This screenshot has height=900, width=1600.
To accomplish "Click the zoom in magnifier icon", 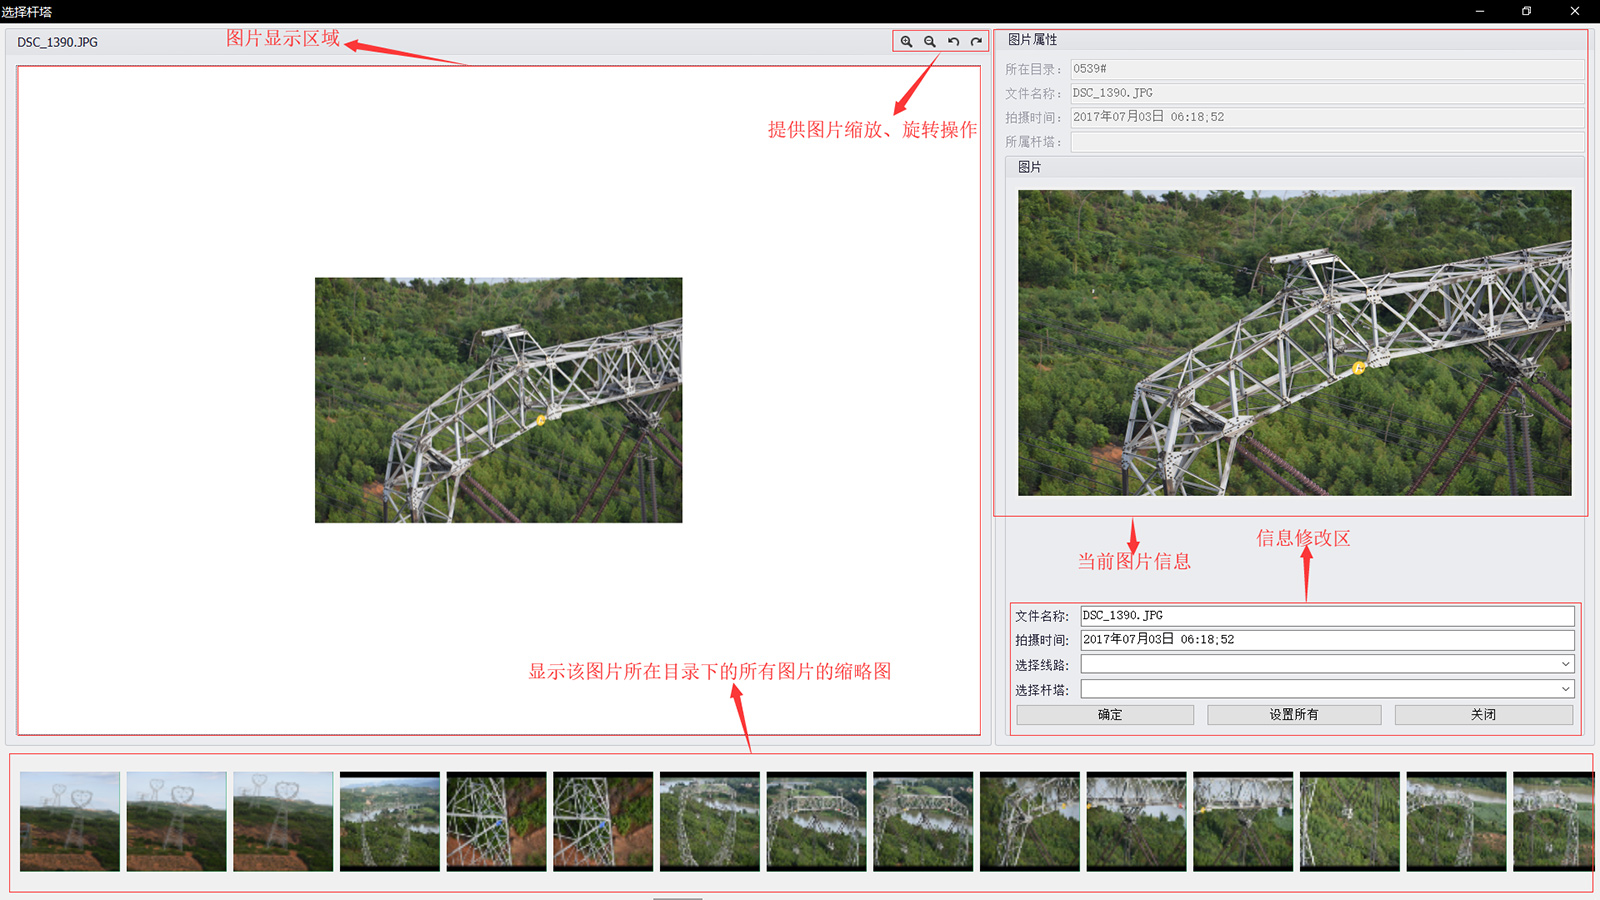I will click(x=906, y=42).
